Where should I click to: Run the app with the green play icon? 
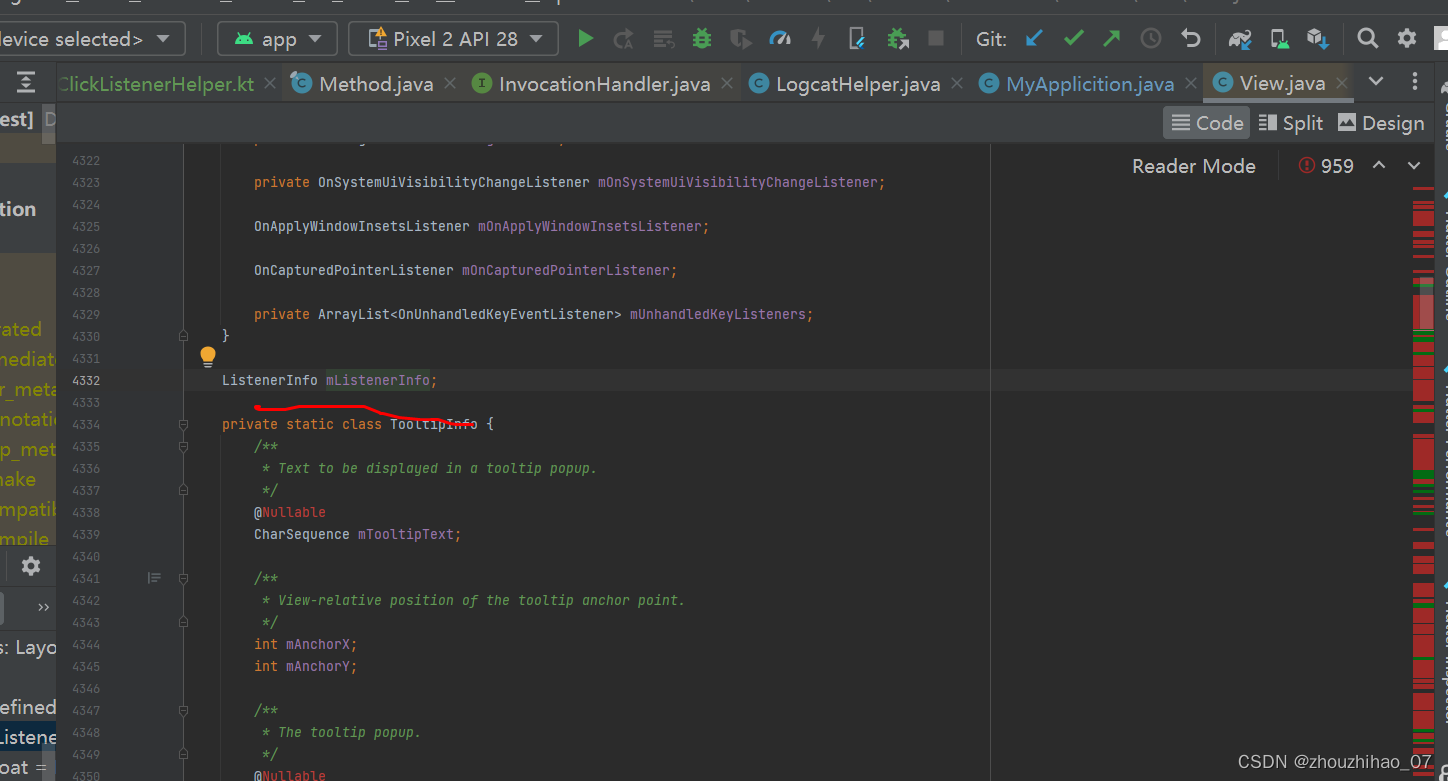click(x=586, y=39)
